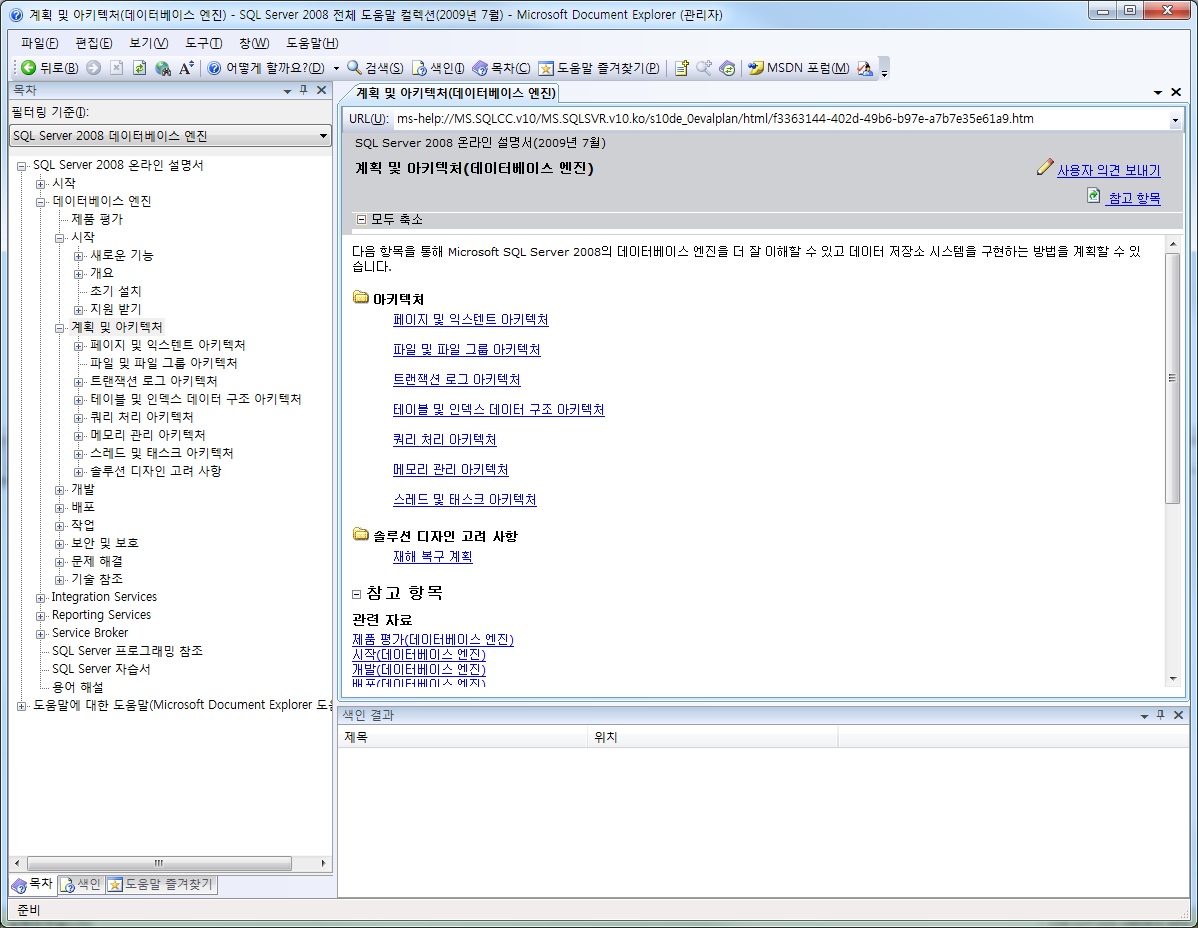Open the 보기(V) menu
This screenshot has width=1198, height=928.
[148, 43]
